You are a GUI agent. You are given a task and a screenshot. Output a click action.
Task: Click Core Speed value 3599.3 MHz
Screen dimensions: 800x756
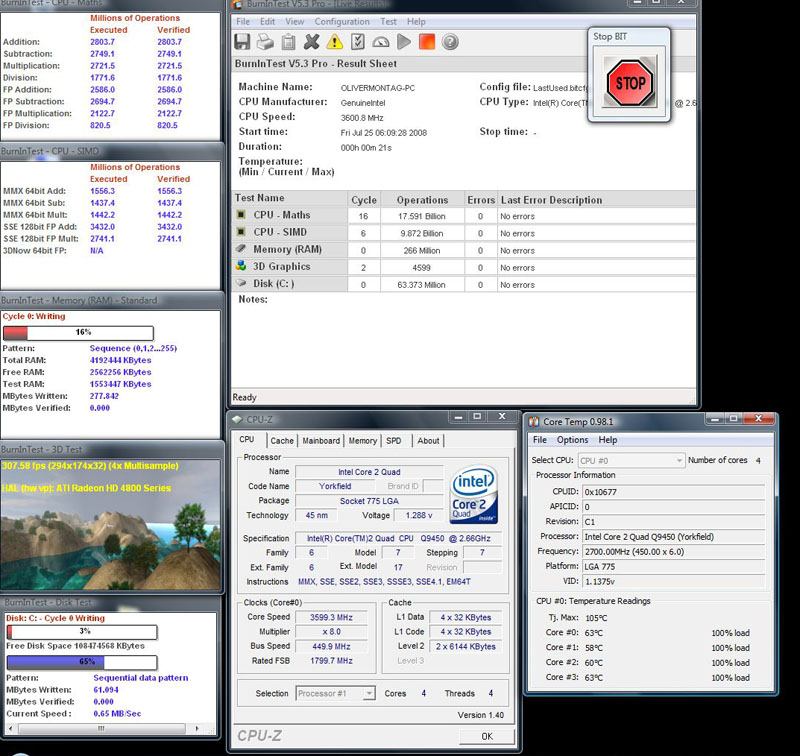click(331, 617)
